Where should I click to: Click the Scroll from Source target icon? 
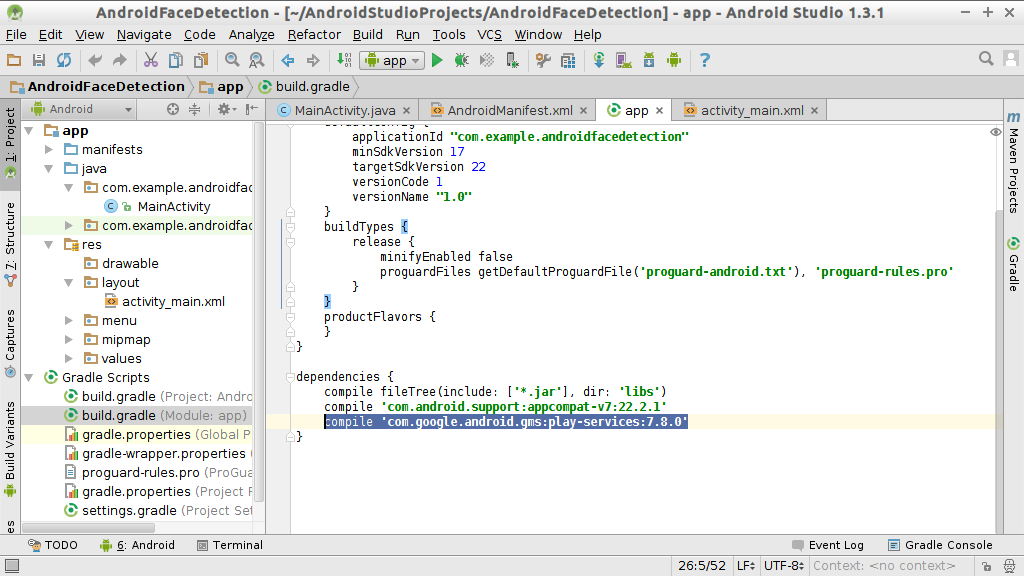click(172, 110)
